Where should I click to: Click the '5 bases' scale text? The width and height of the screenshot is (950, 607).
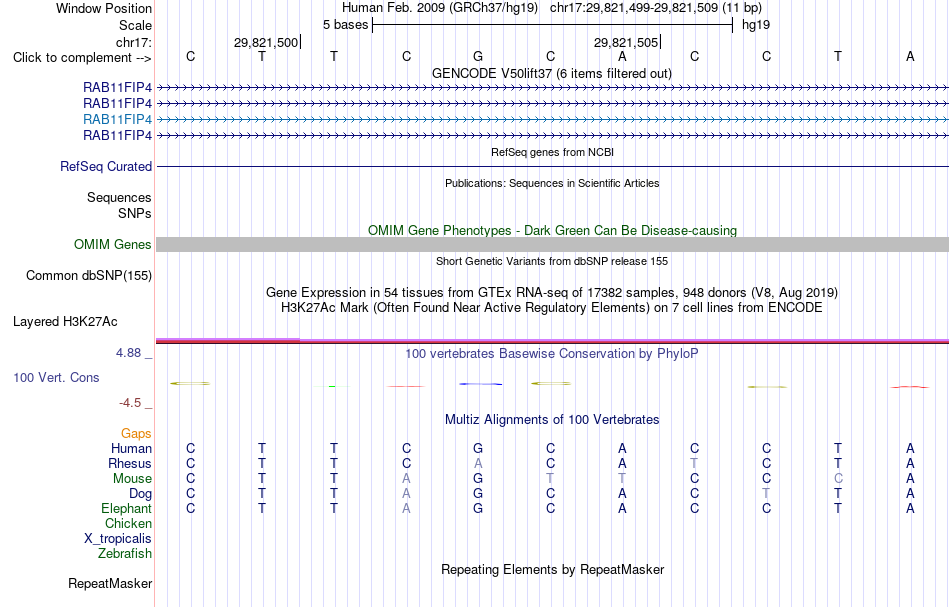[x=345, y=25]
